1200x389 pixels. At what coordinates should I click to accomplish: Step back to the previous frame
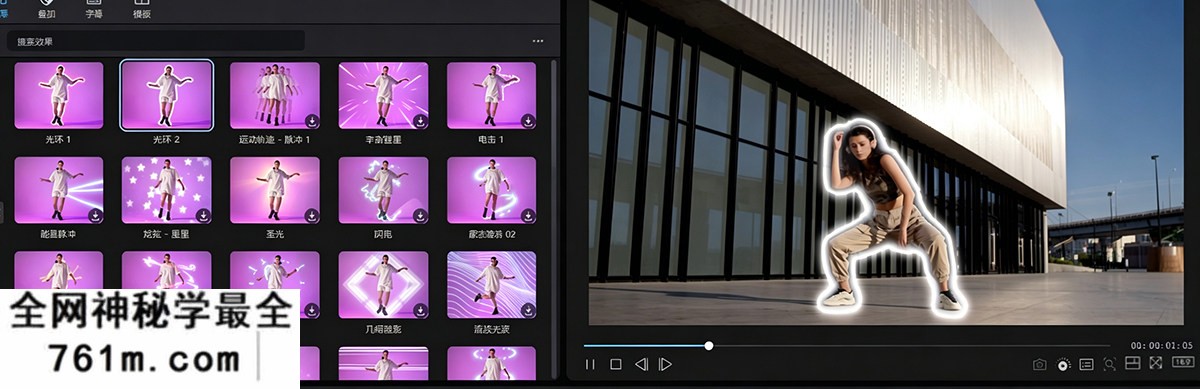(641, 365)
